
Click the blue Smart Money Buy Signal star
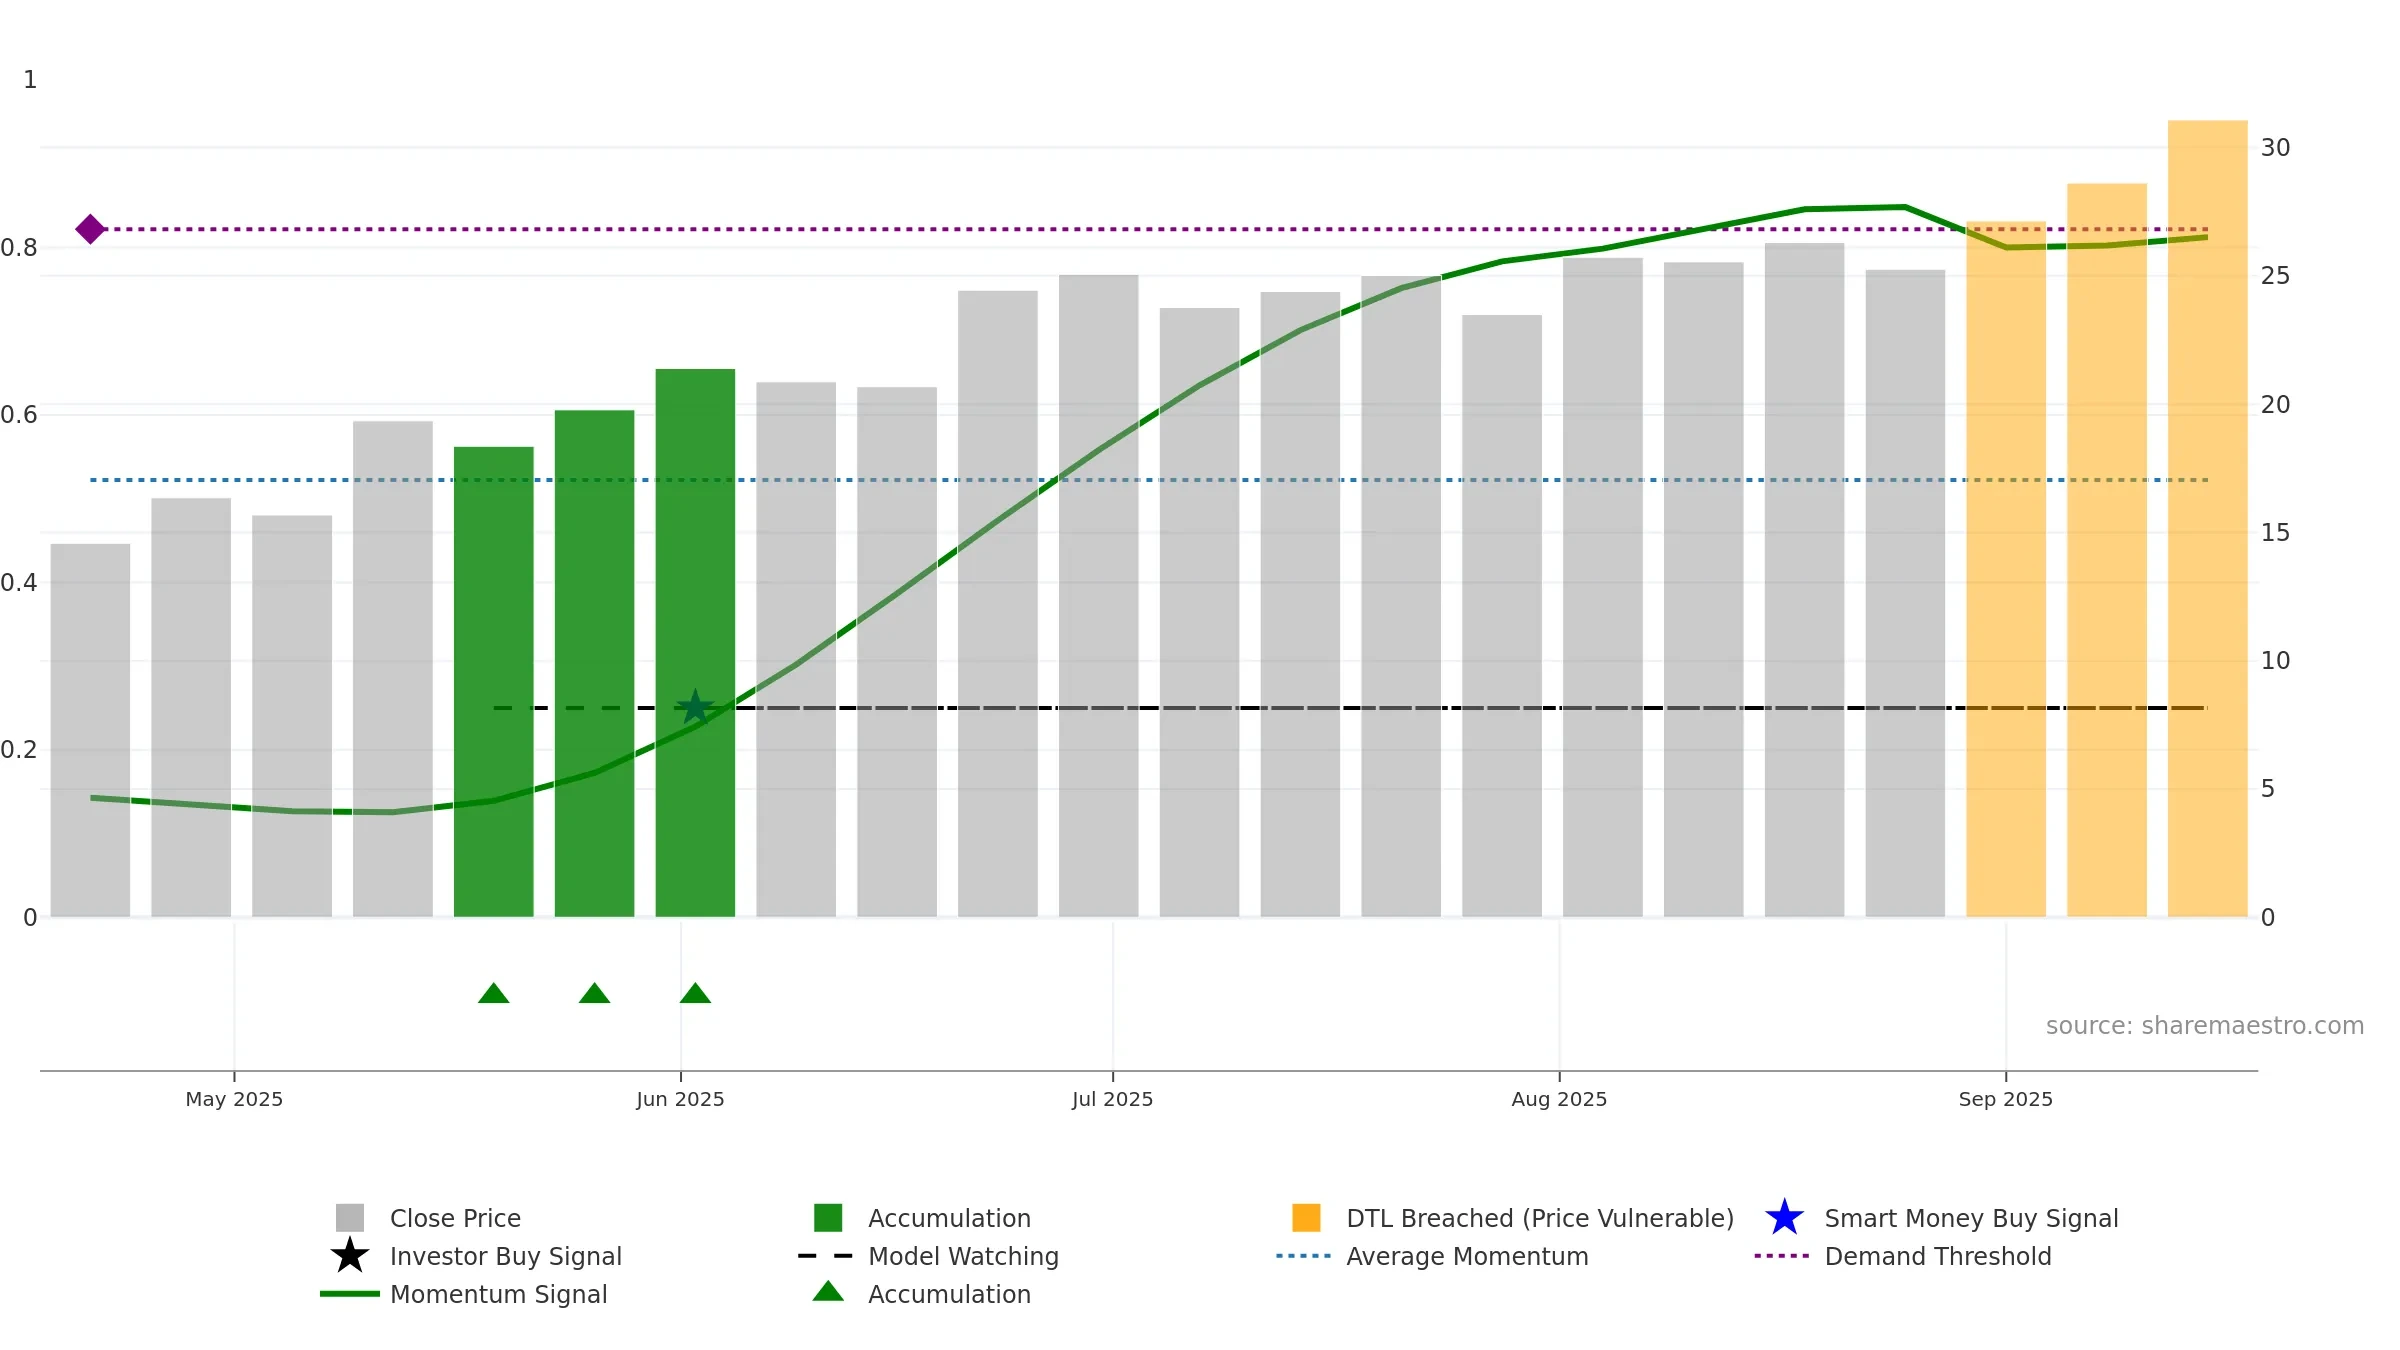(x=1784, y=1217)
